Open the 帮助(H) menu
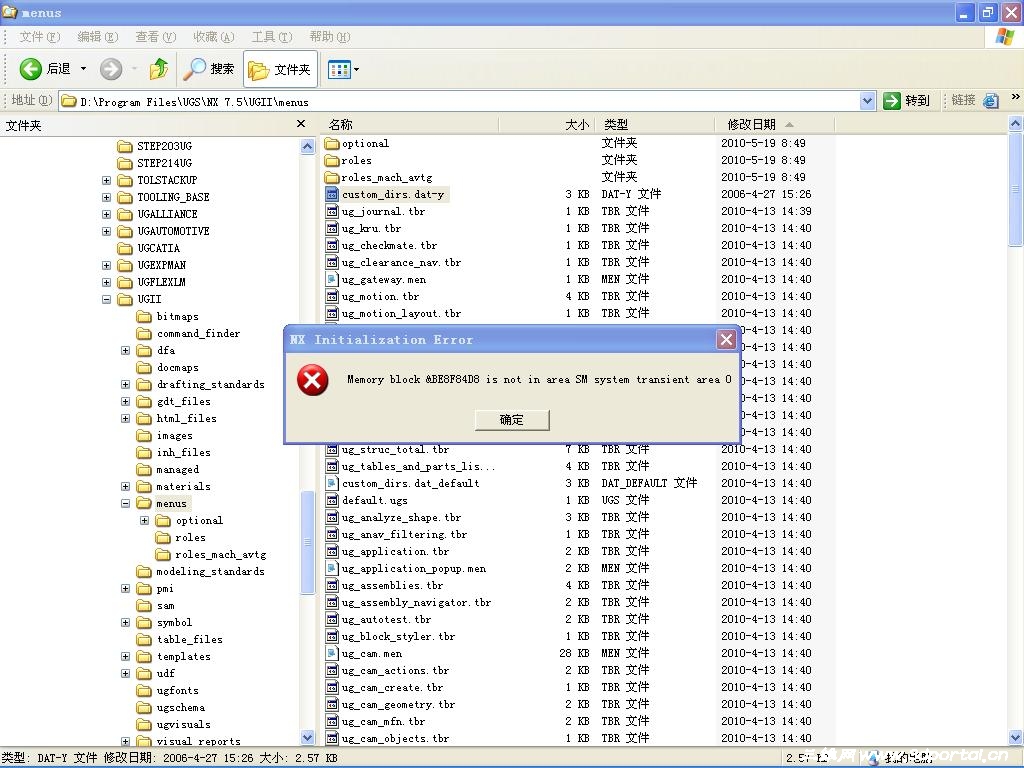Viewport: 1024px width, 768px height. [x=330, y=37]
